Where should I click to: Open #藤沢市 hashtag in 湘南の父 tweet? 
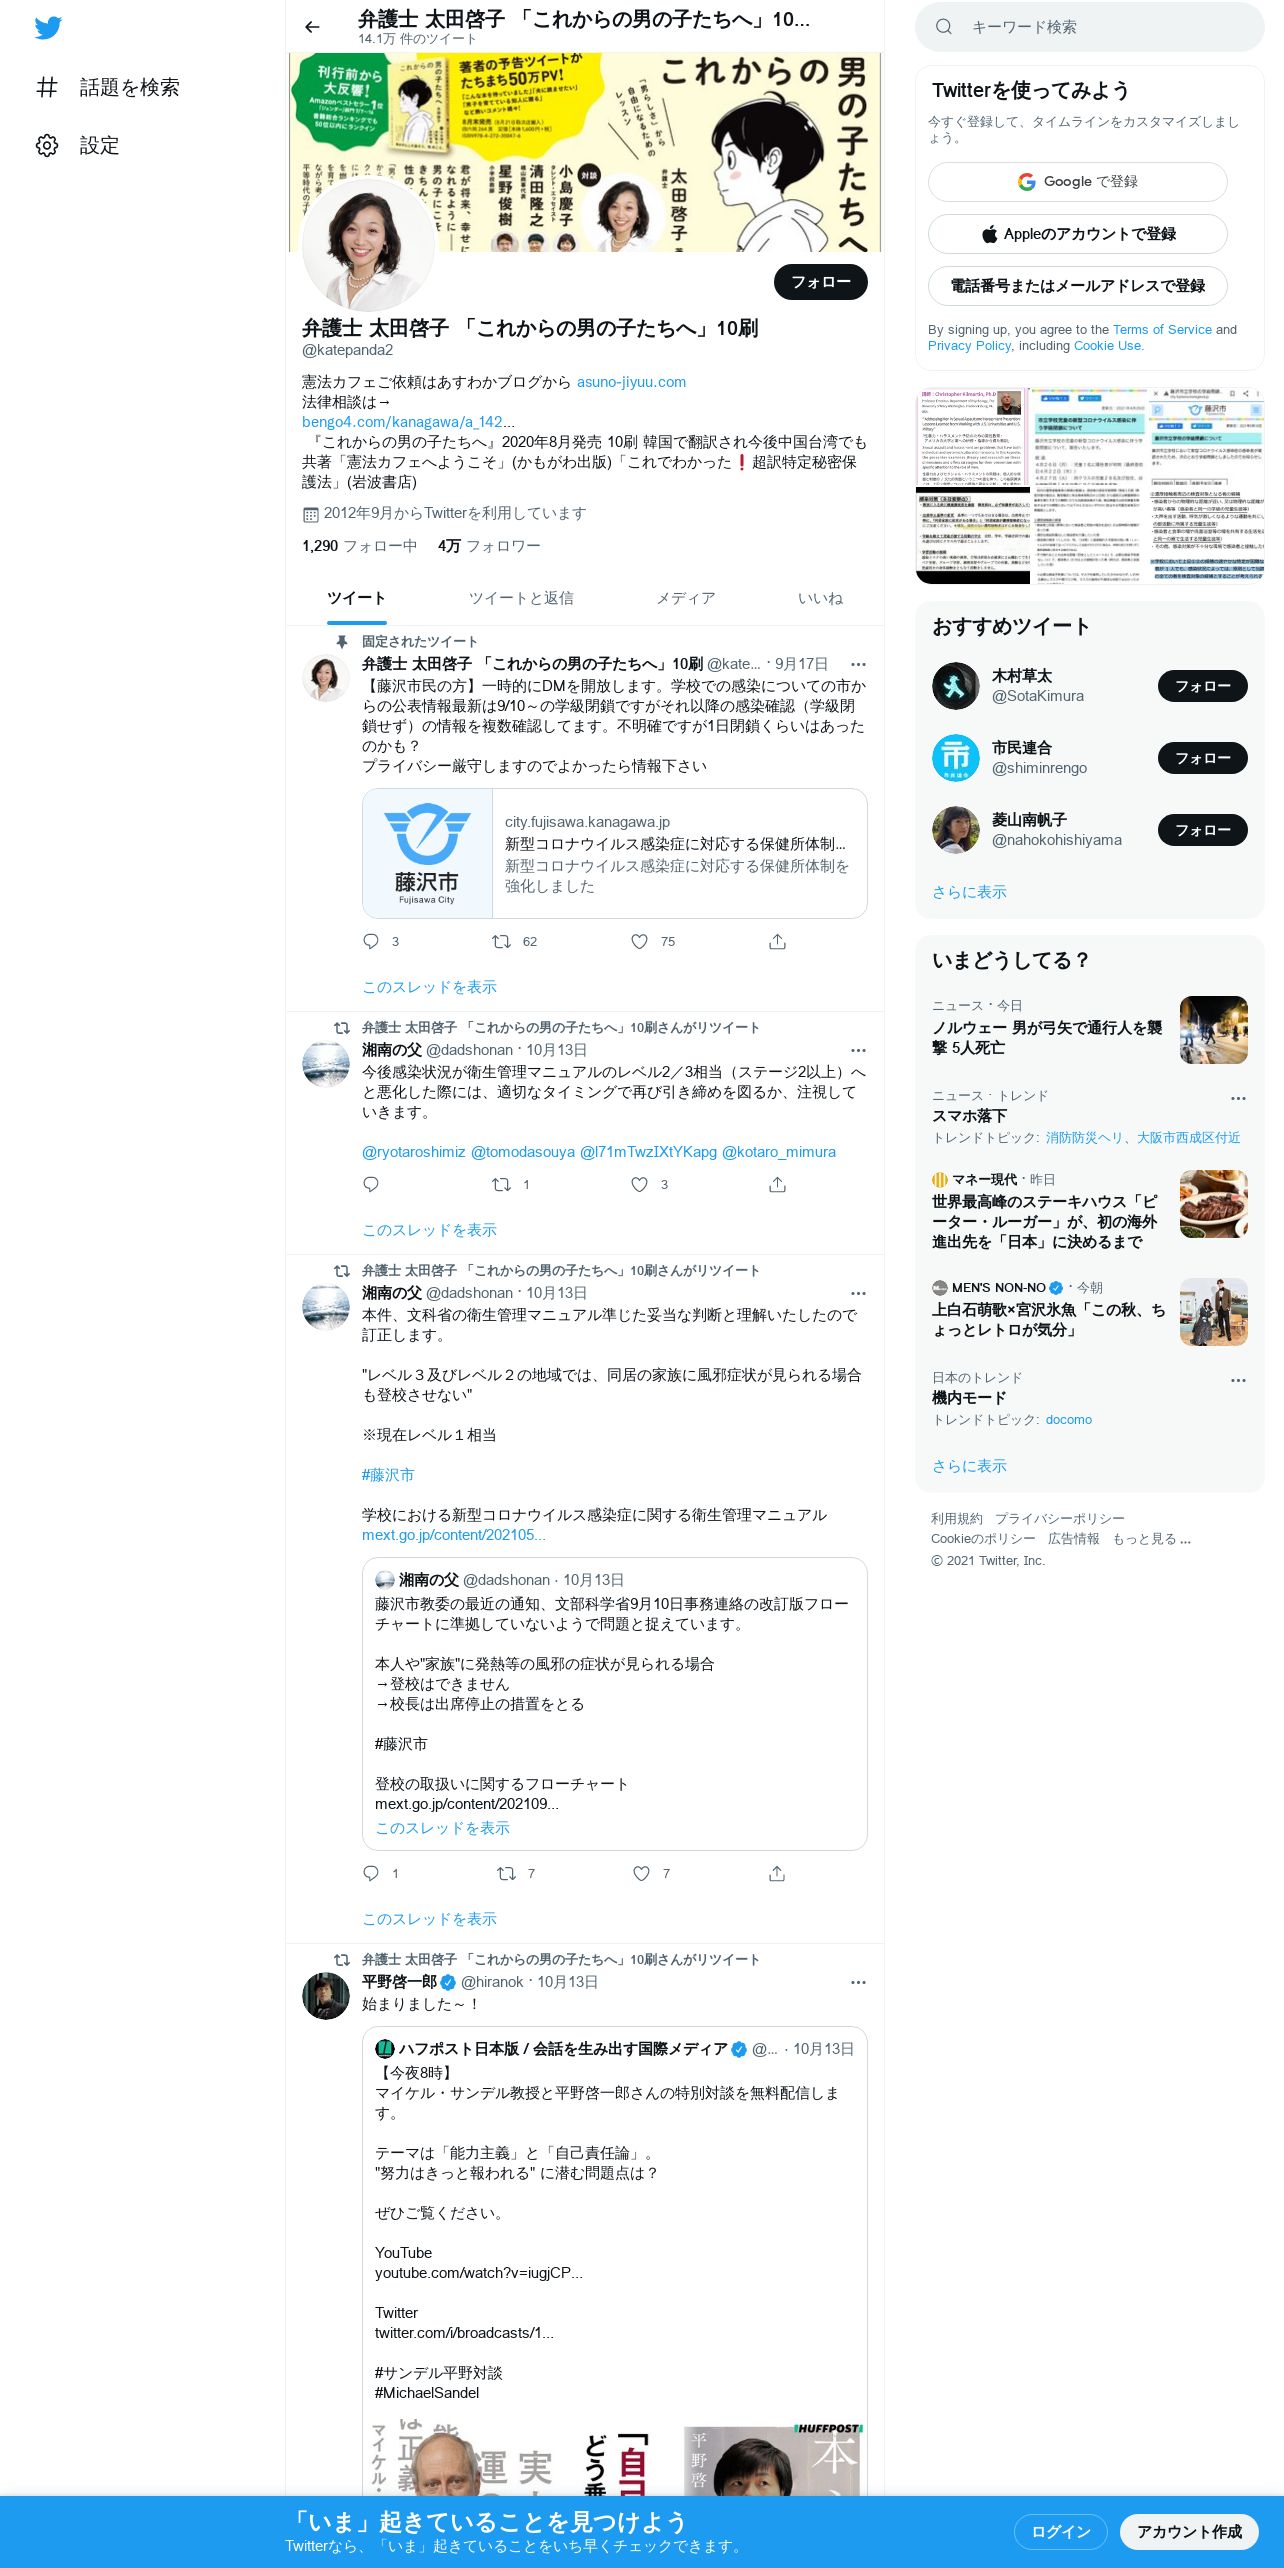[x=388, y=1475]
